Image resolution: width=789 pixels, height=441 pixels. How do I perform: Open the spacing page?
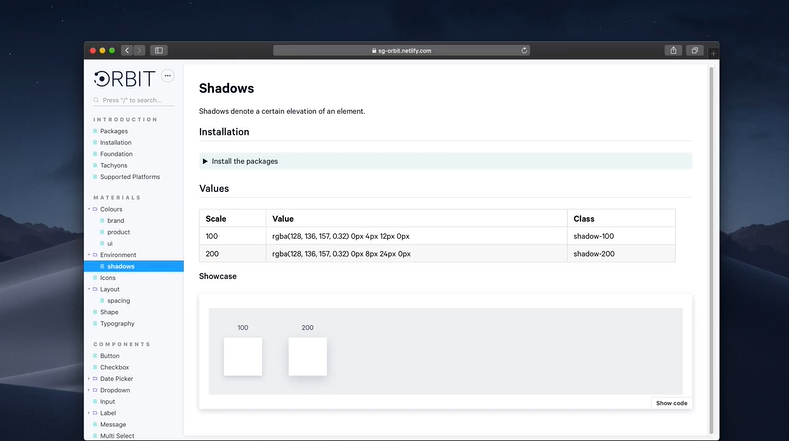click(118, 301)
